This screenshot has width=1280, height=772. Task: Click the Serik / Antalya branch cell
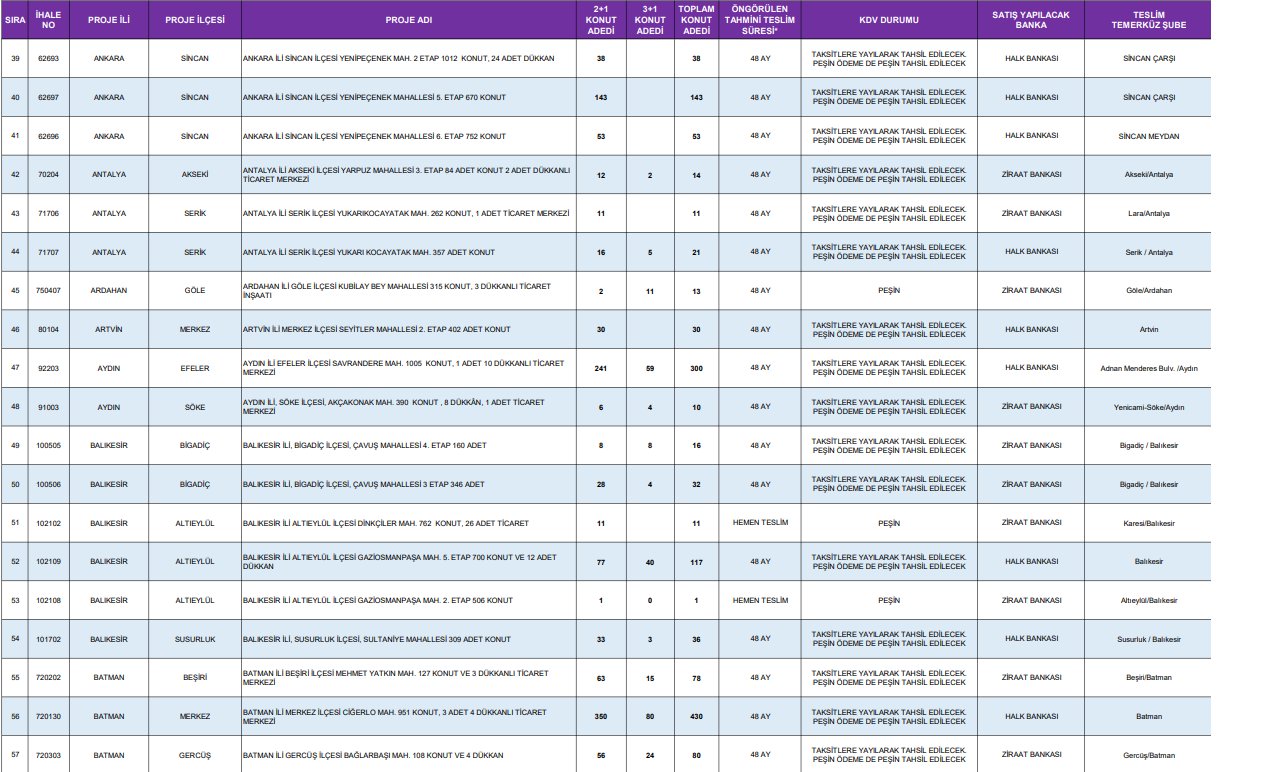(1149, 252)
